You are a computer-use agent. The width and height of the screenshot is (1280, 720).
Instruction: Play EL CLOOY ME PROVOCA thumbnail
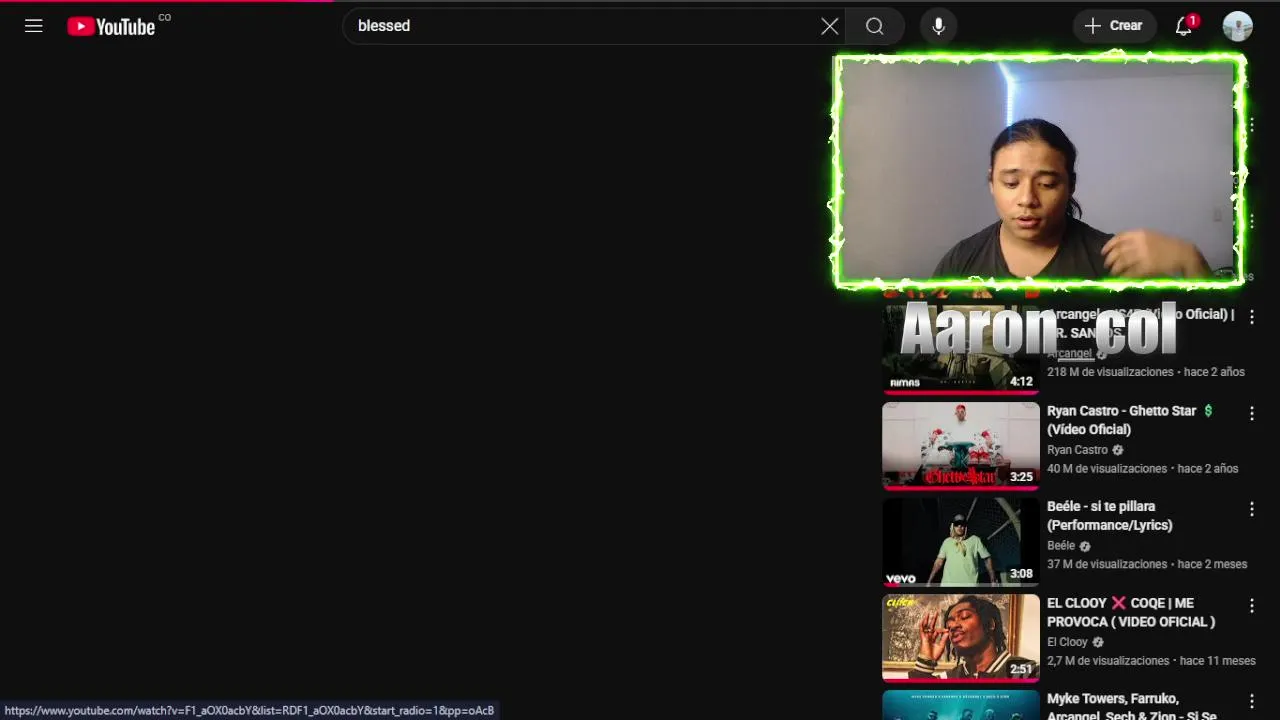(x=961, y=638)
